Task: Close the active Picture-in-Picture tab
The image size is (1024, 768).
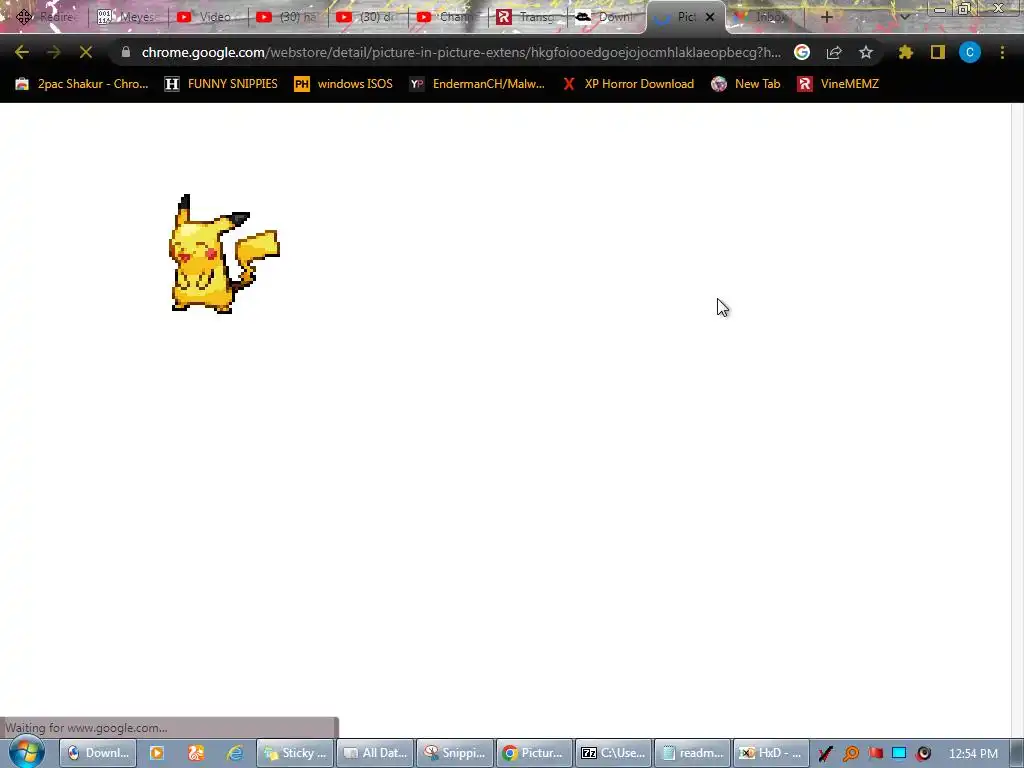Action: [x=710, y=18]
